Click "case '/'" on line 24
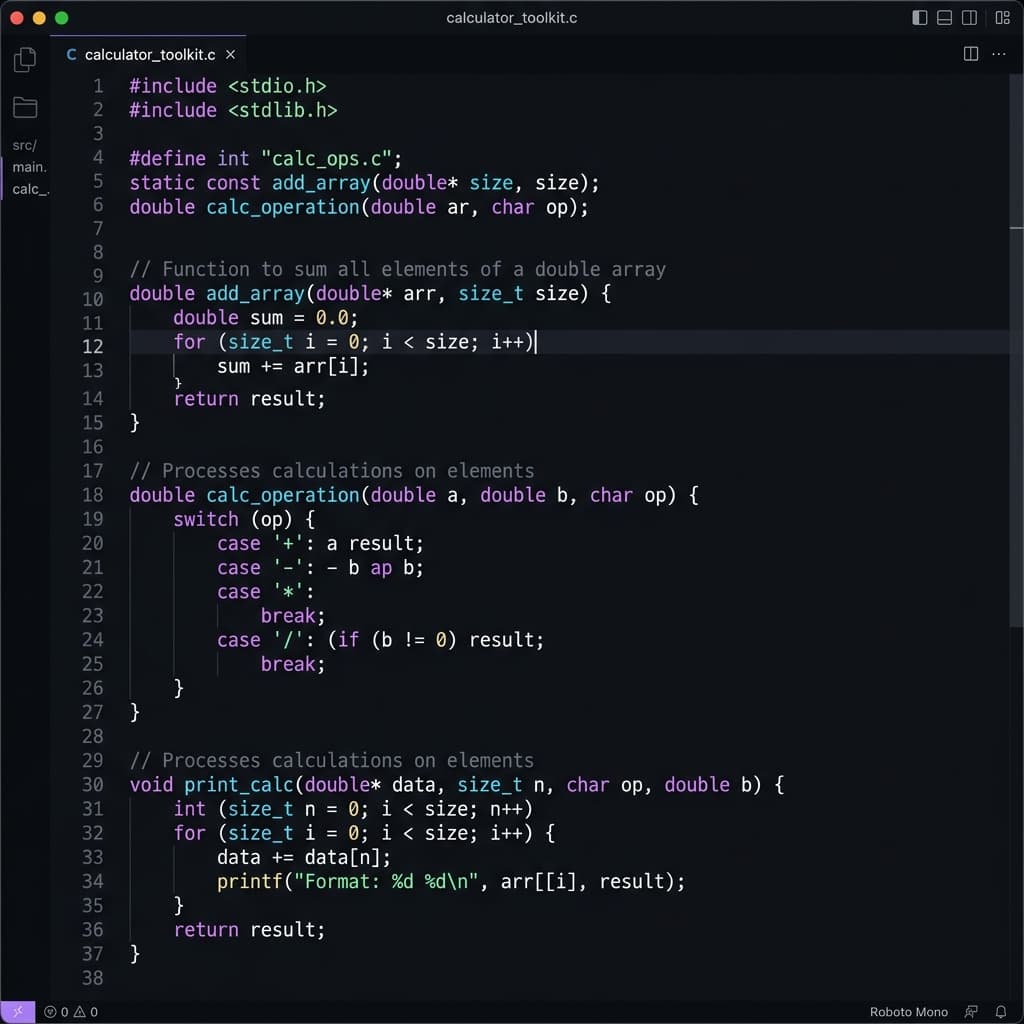 point(261,640)
